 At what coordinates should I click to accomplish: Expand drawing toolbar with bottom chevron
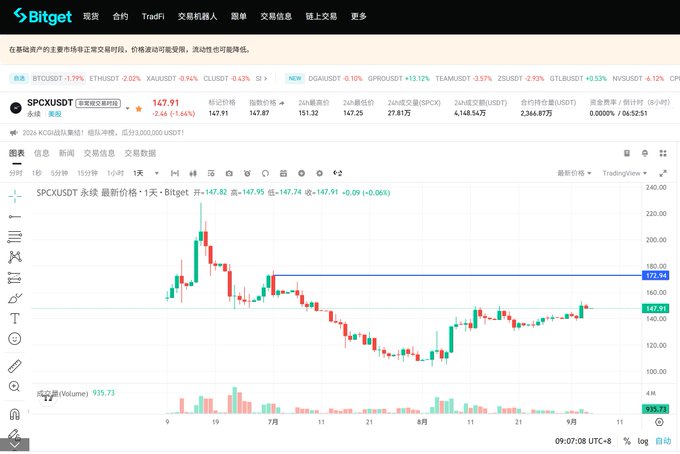pos(14,445)
